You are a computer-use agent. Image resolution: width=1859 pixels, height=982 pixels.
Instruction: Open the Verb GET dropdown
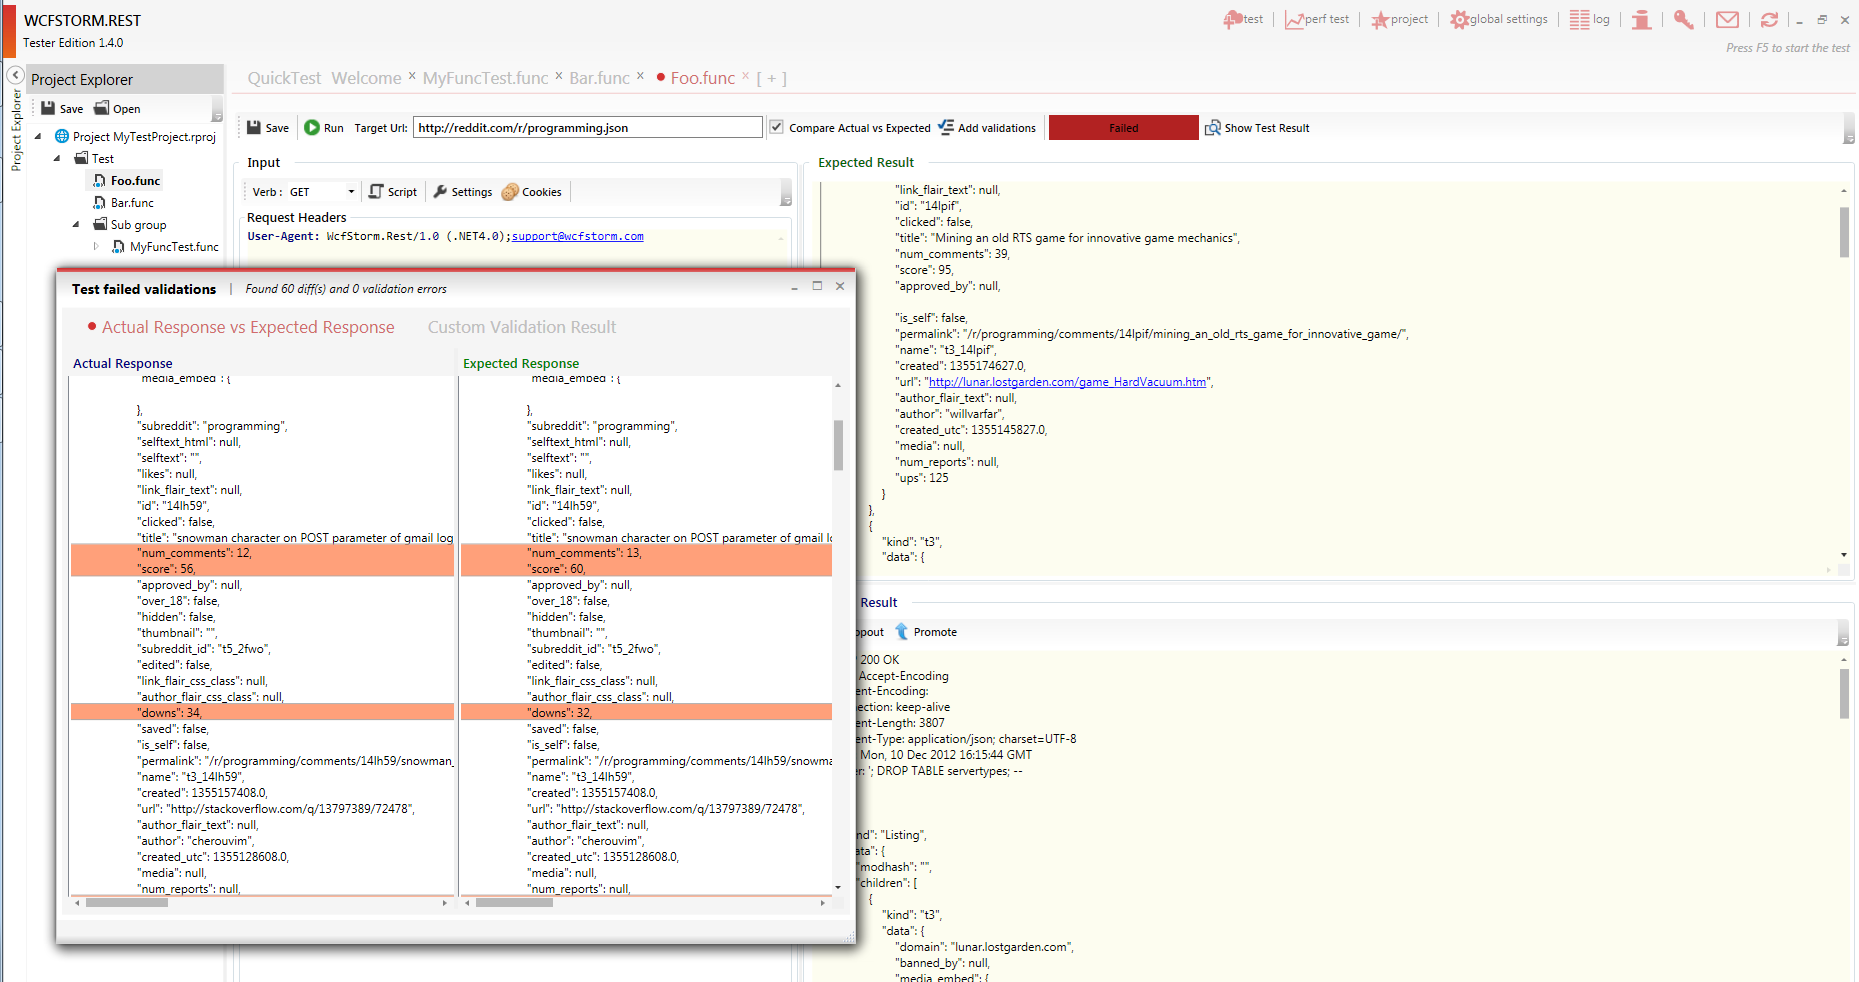351,191
